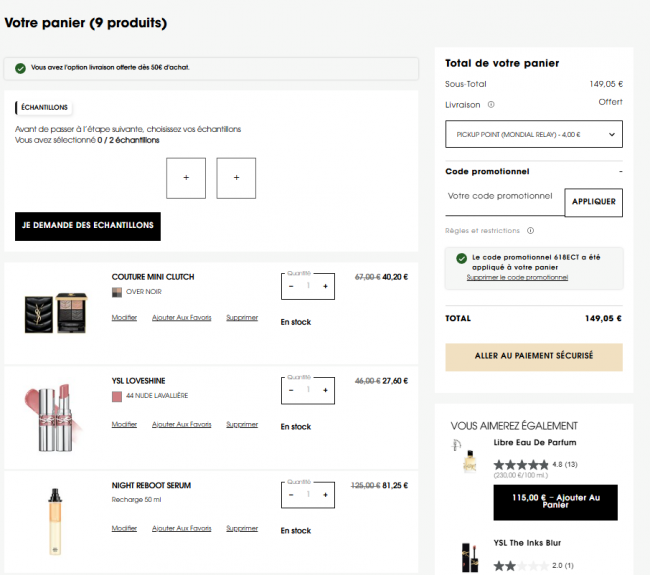Click the 44 Nude Lavallière shade swatch
Image resolution: width=650 pixels, height=575 pixels.
116,397
